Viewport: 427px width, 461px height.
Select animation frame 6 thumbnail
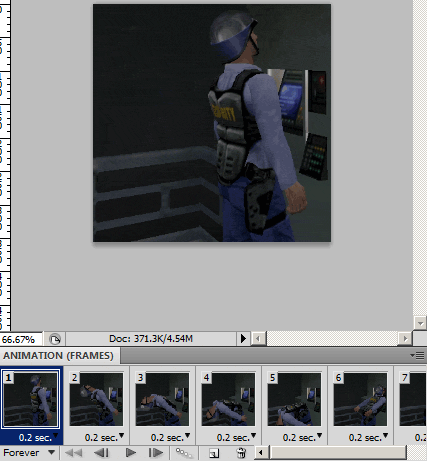[360, 399]
